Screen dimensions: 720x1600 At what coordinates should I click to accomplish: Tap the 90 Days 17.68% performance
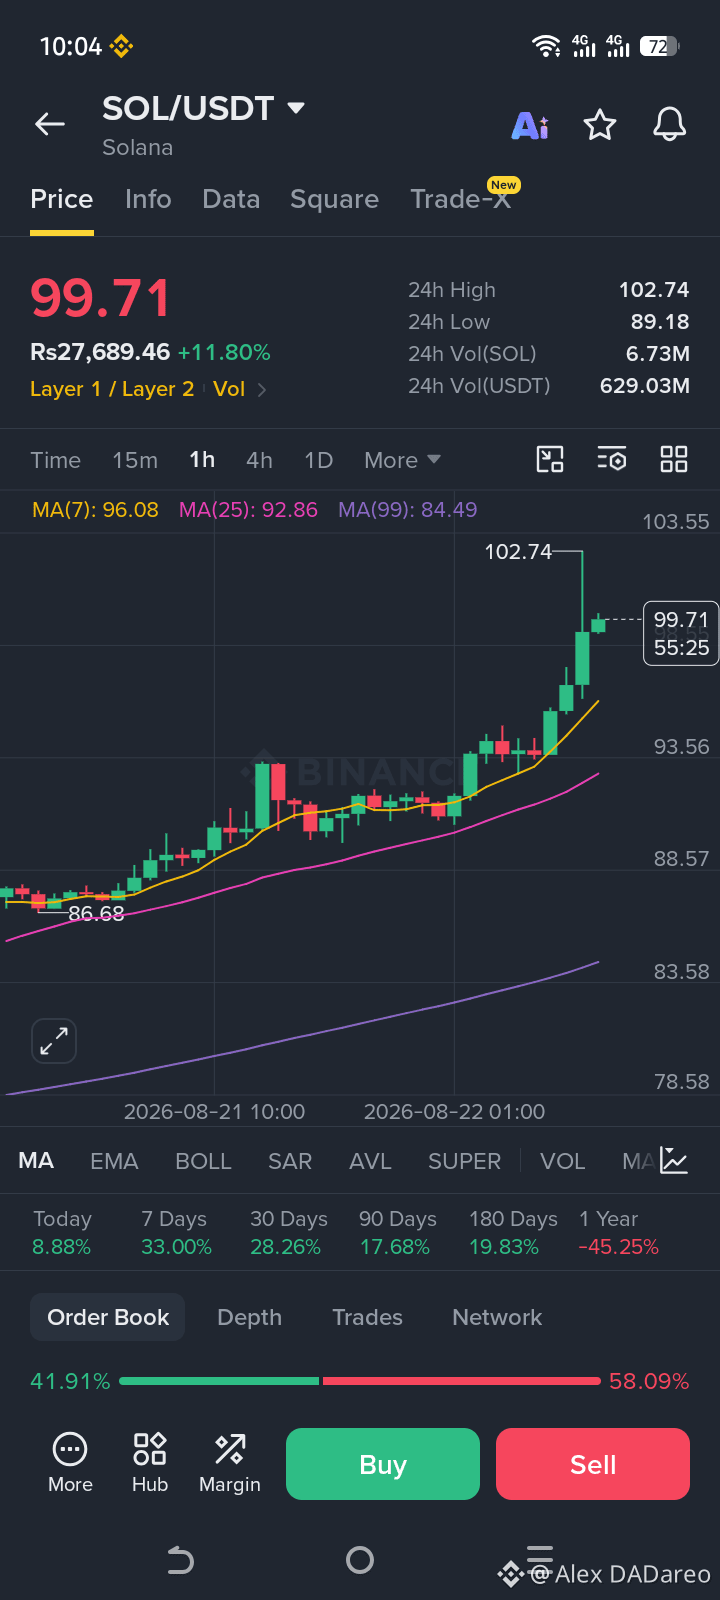(398, 1233)
